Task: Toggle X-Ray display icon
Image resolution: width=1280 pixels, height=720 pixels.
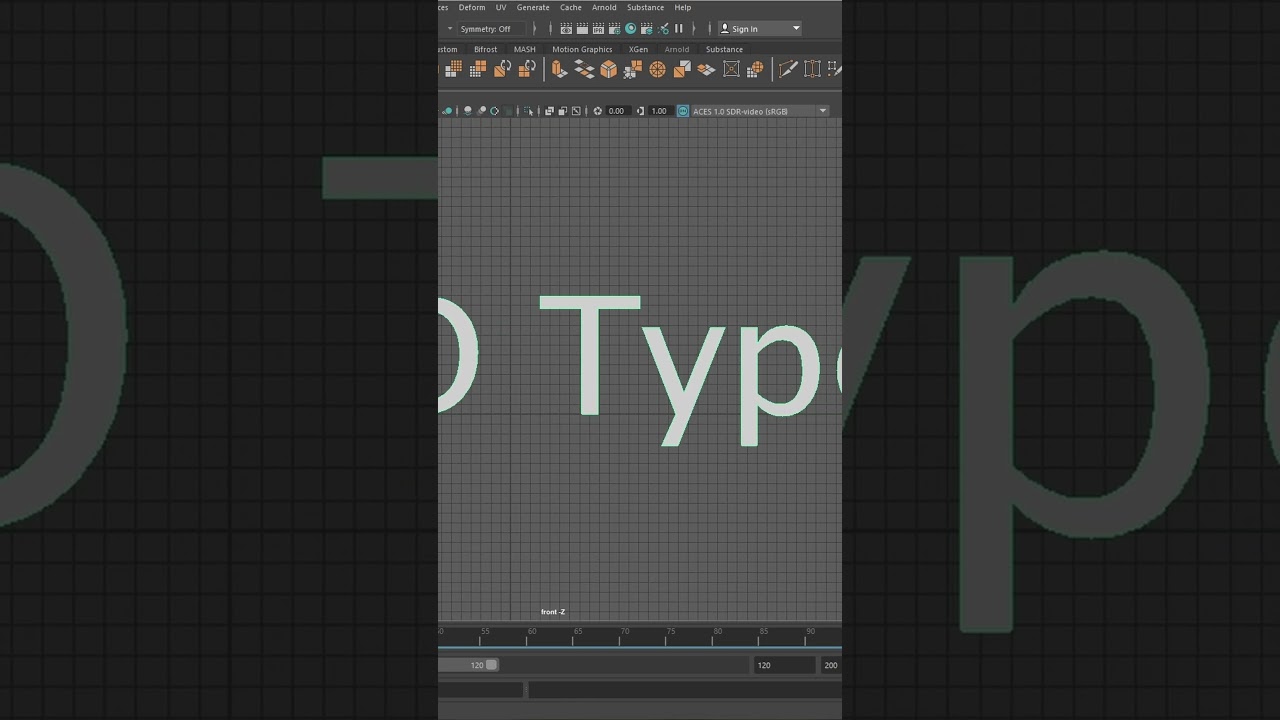Action: tap(549, 111)
